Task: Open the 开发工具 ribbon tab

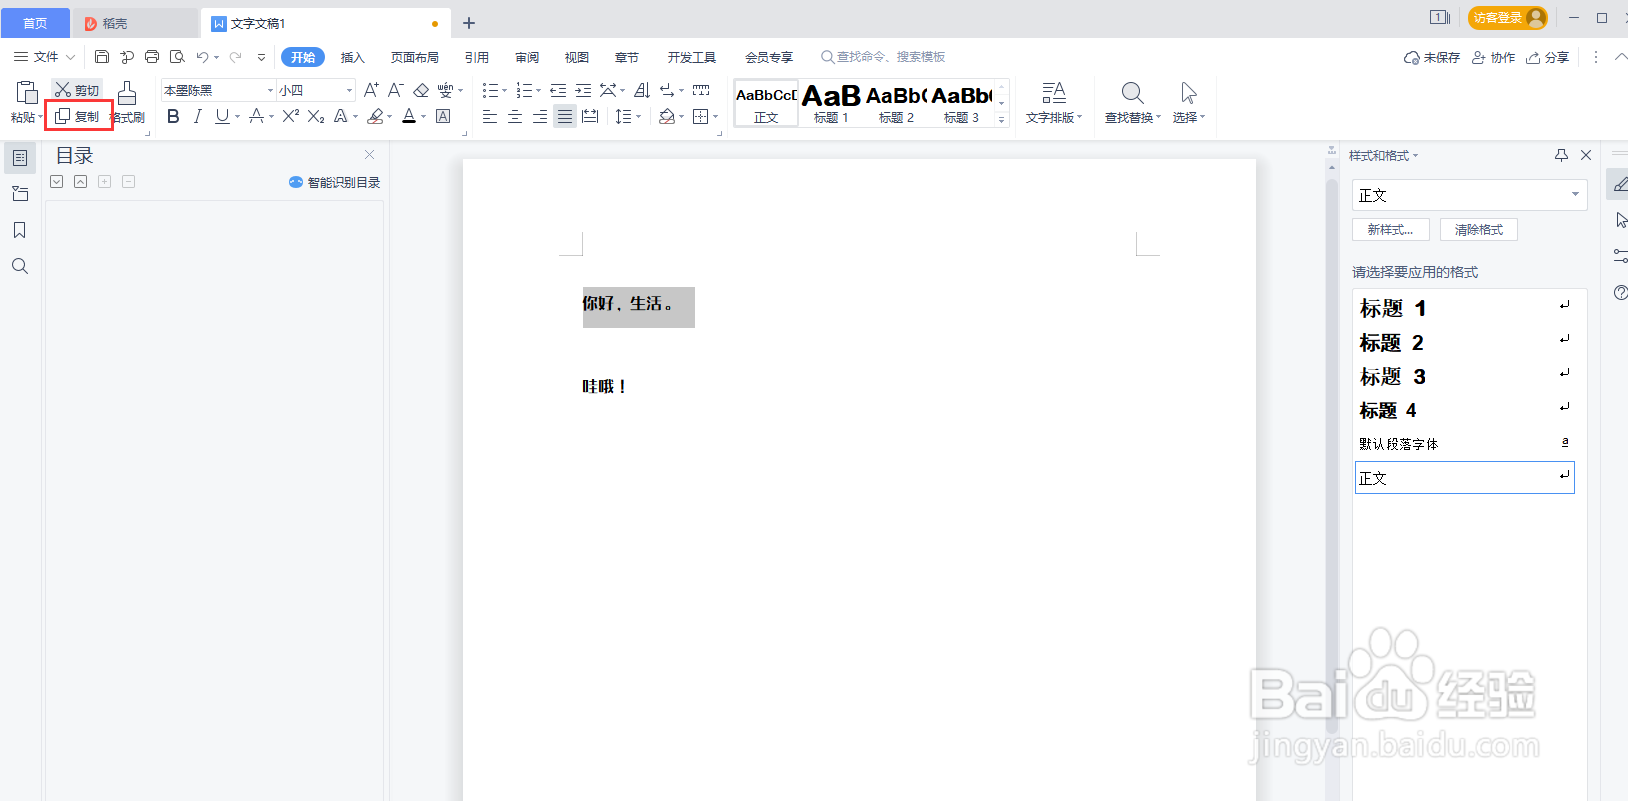Action: [692, 57]
